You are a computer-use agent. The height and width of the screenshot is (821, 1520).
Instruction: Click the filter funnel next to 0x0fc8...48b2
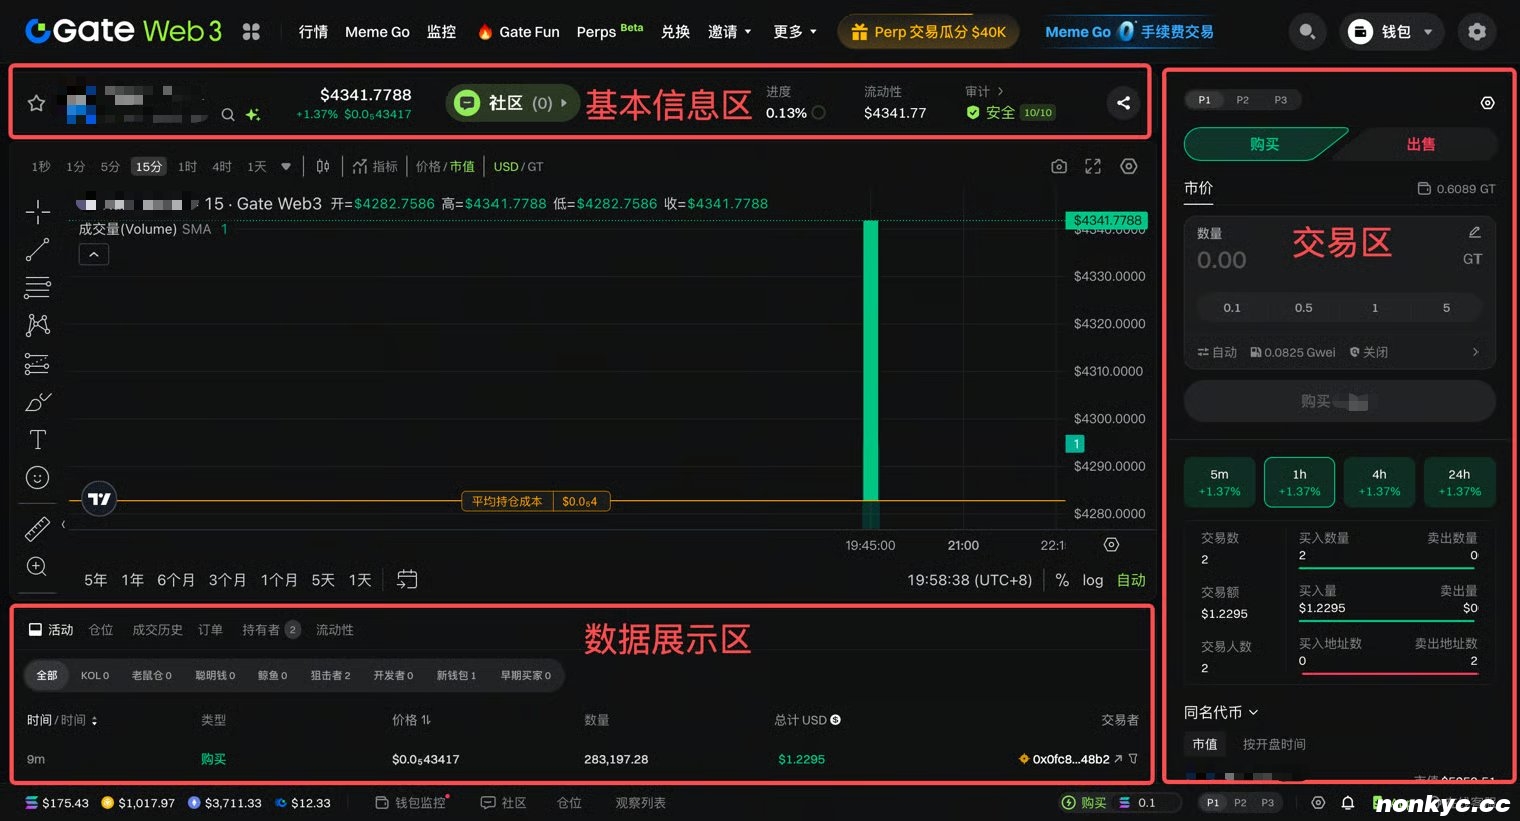click(1133, 759)
